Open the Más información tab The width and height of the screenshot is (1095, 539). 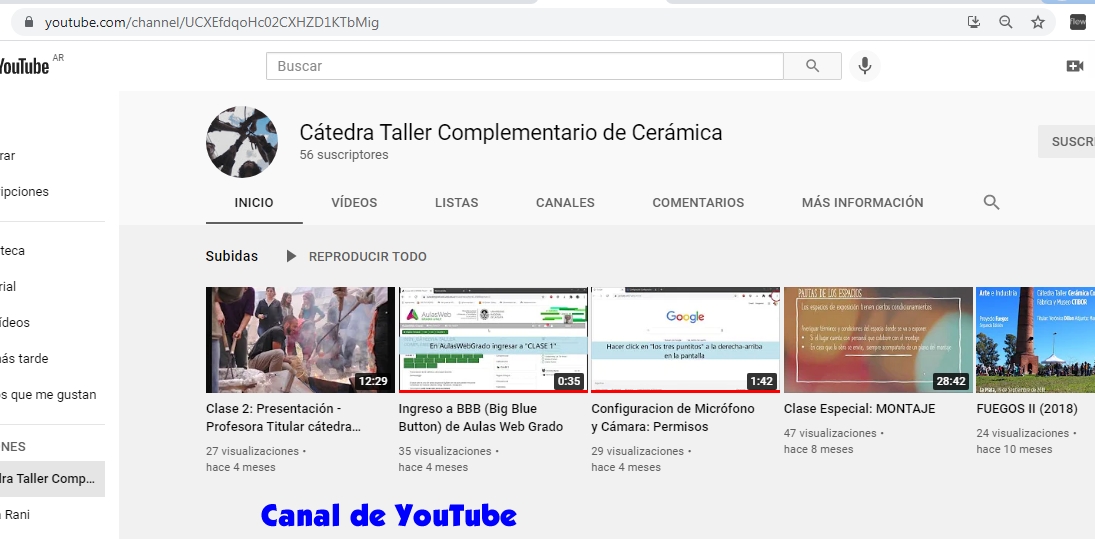862,202
